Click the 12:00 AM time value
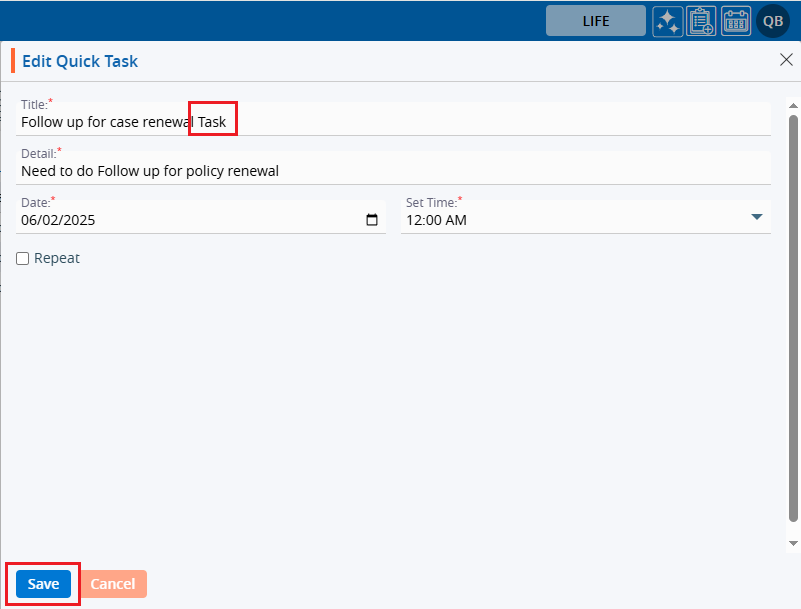 (436, 220)
